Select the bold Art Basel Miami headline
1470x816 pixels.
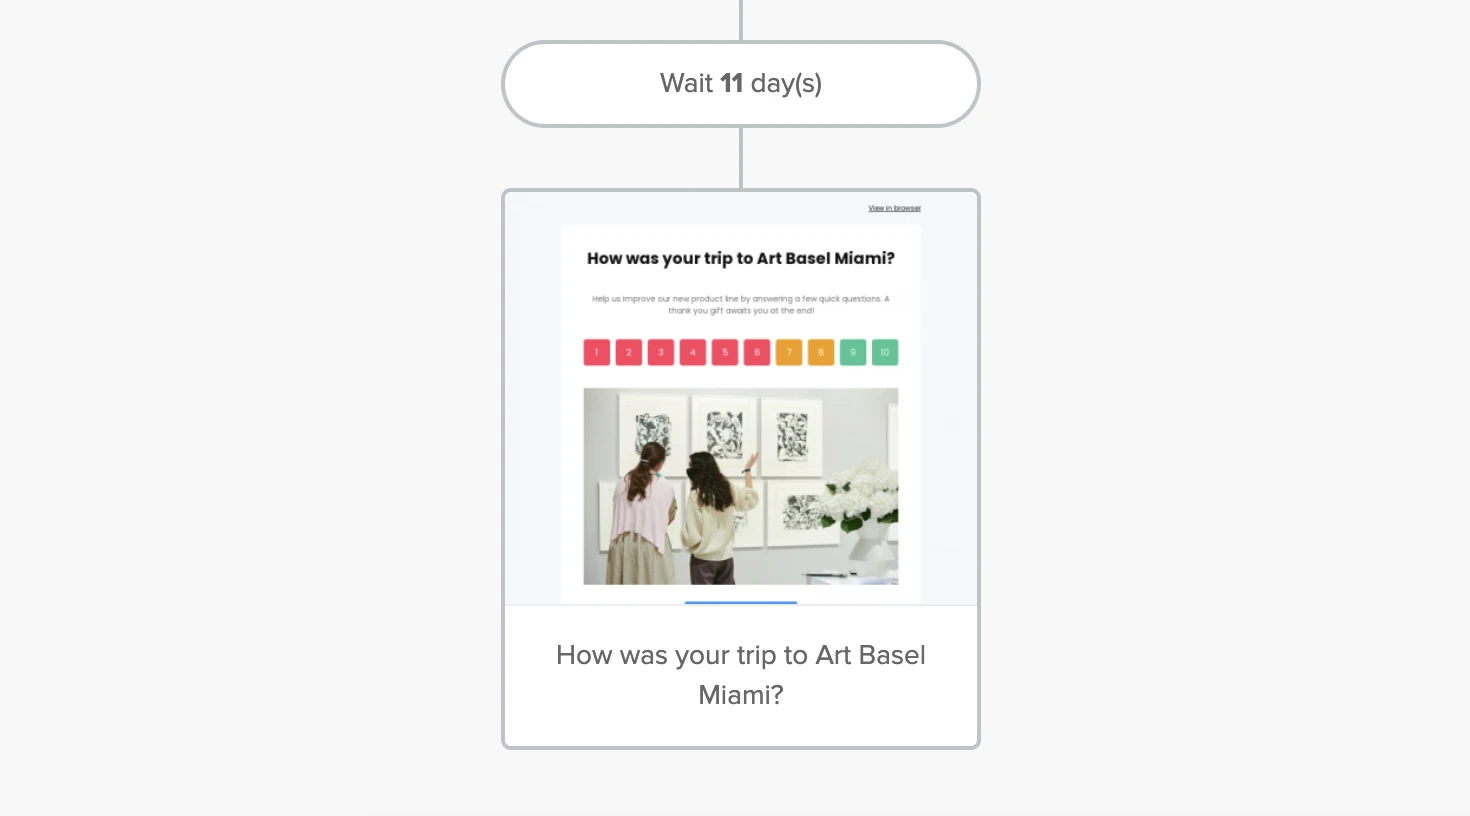740,258
